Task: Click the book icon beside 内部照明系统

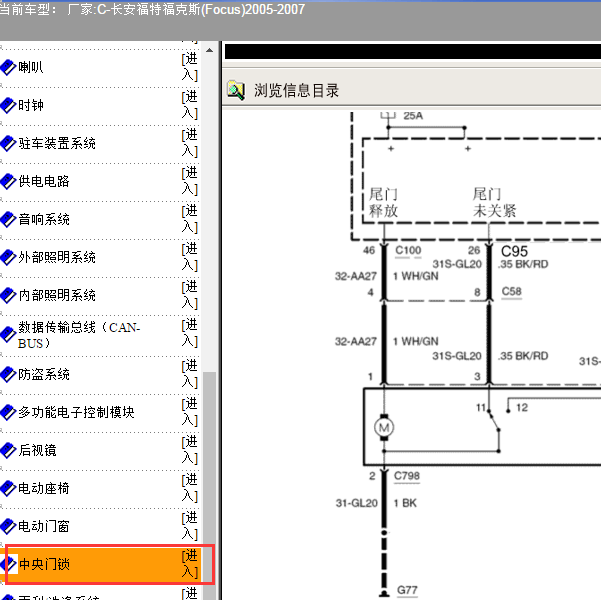Action: (8, 296)
